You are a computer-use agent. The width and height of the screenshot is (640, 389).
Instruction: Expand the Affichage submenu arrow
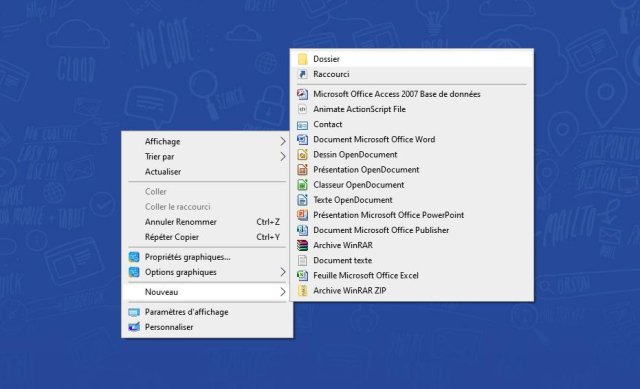282,142
